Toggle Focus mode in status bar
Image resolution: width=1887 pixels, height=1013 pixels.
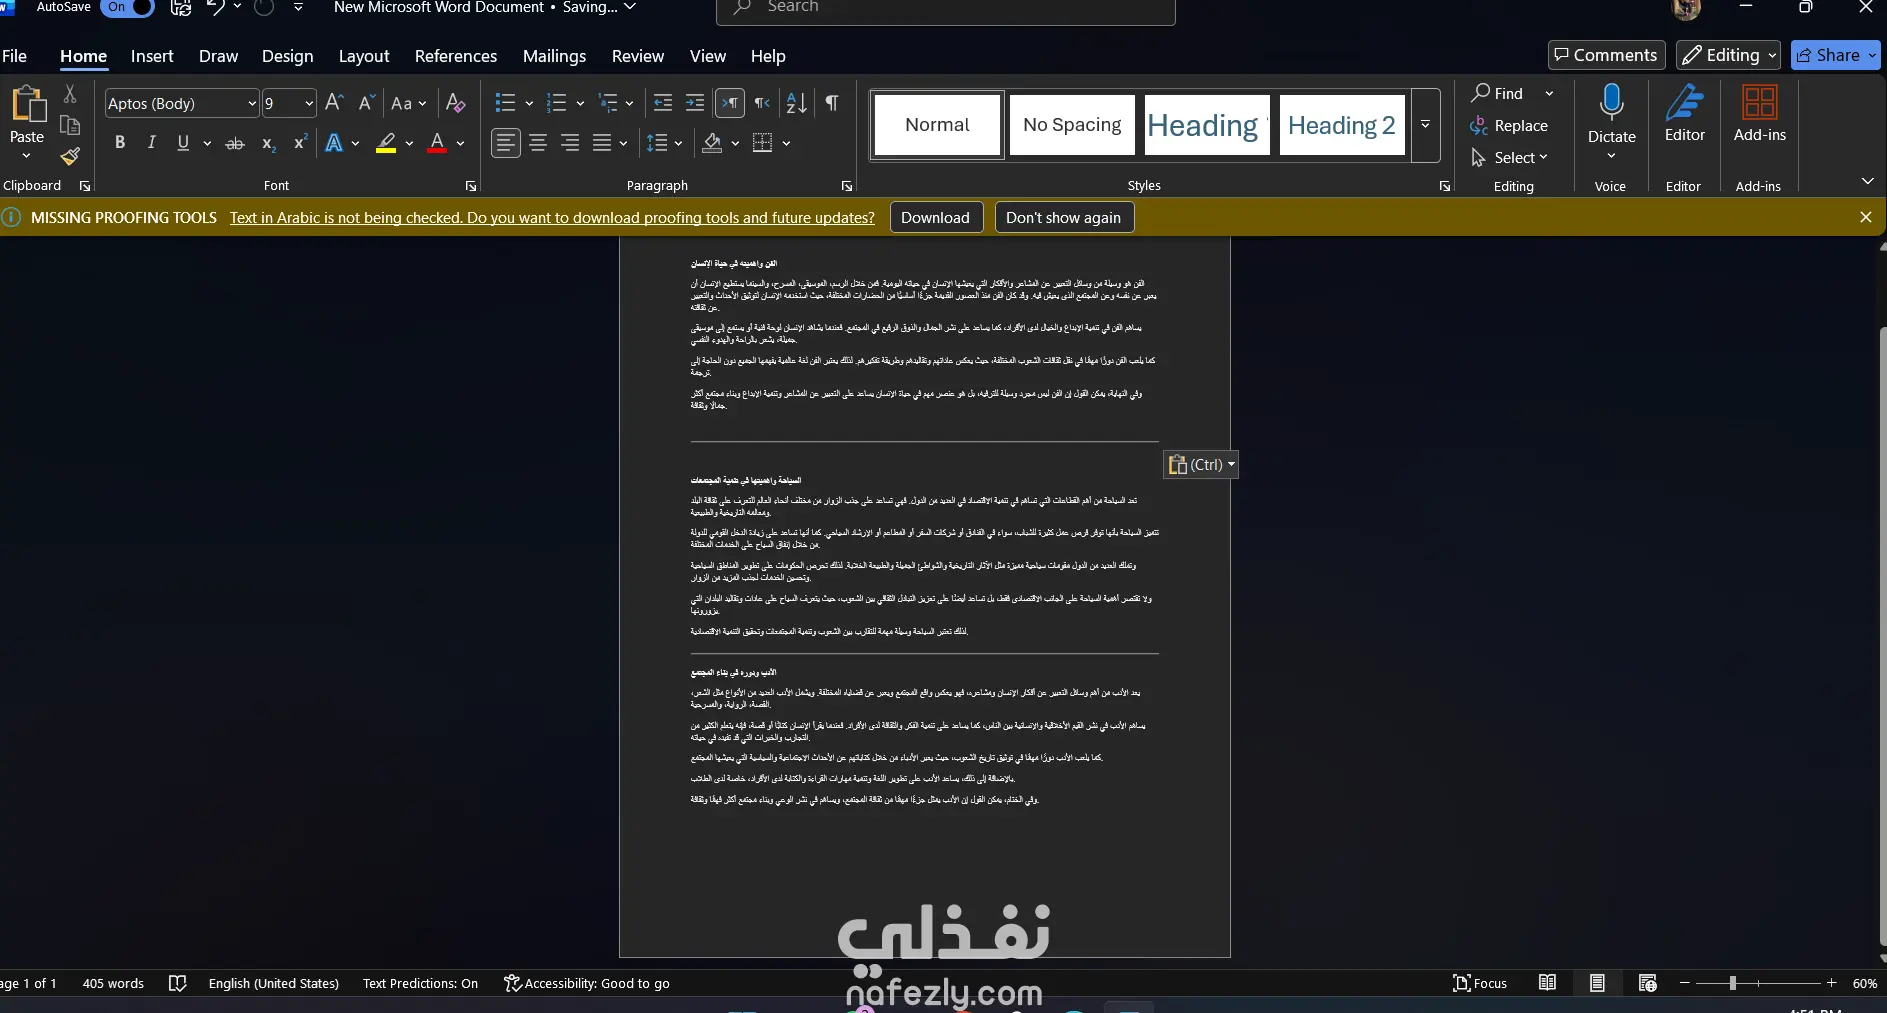(1479, 983)
